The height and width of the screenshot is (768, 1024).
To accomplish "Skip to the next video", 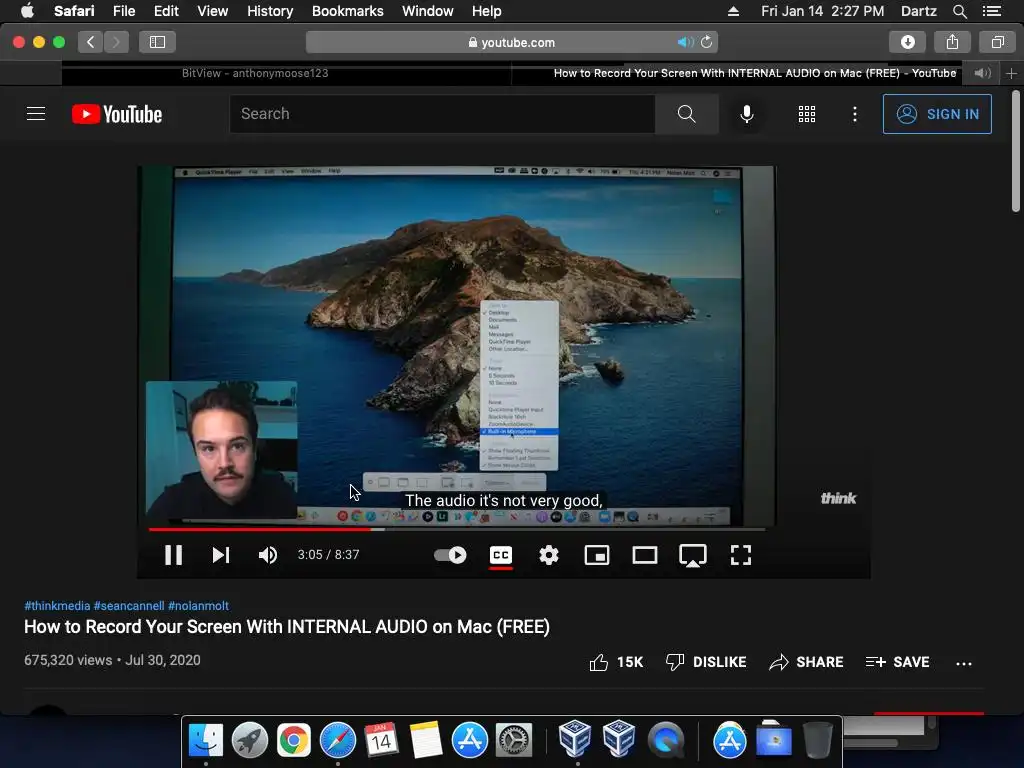I will point(221,555).
